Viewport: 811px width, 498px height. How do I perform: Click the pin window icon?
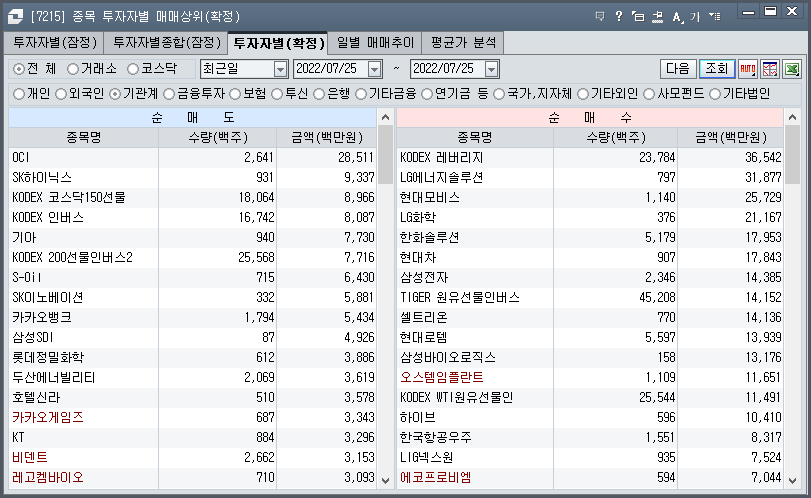point(657,17)
